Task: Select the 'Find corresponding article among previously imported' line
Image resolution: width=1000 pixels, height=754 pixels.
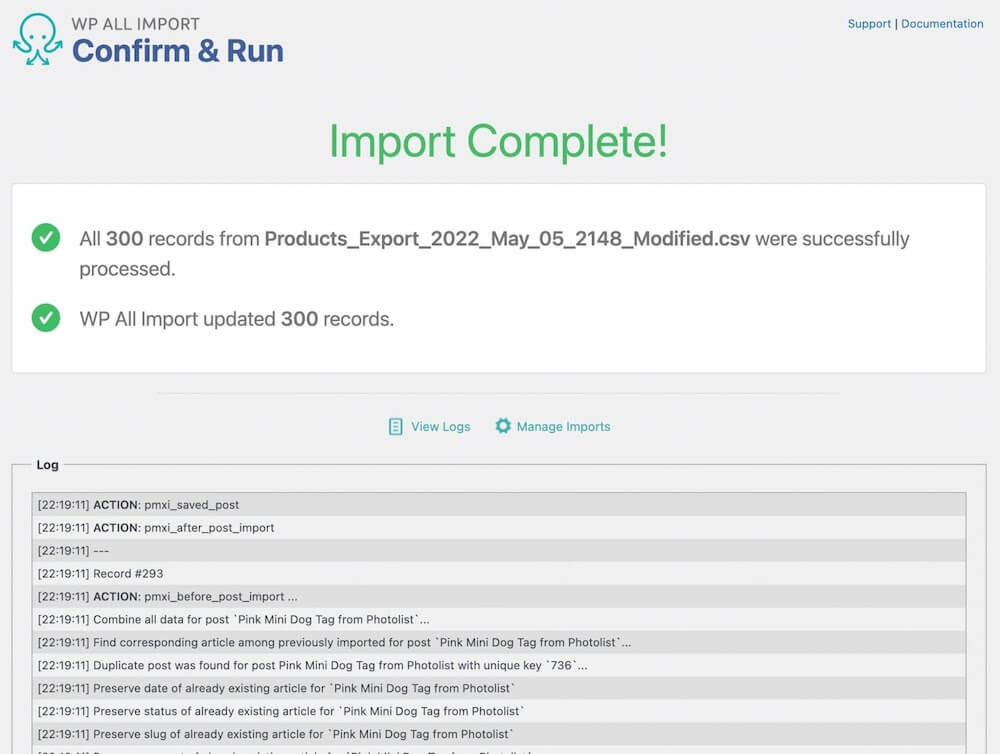Action: (x=499, y=642)
